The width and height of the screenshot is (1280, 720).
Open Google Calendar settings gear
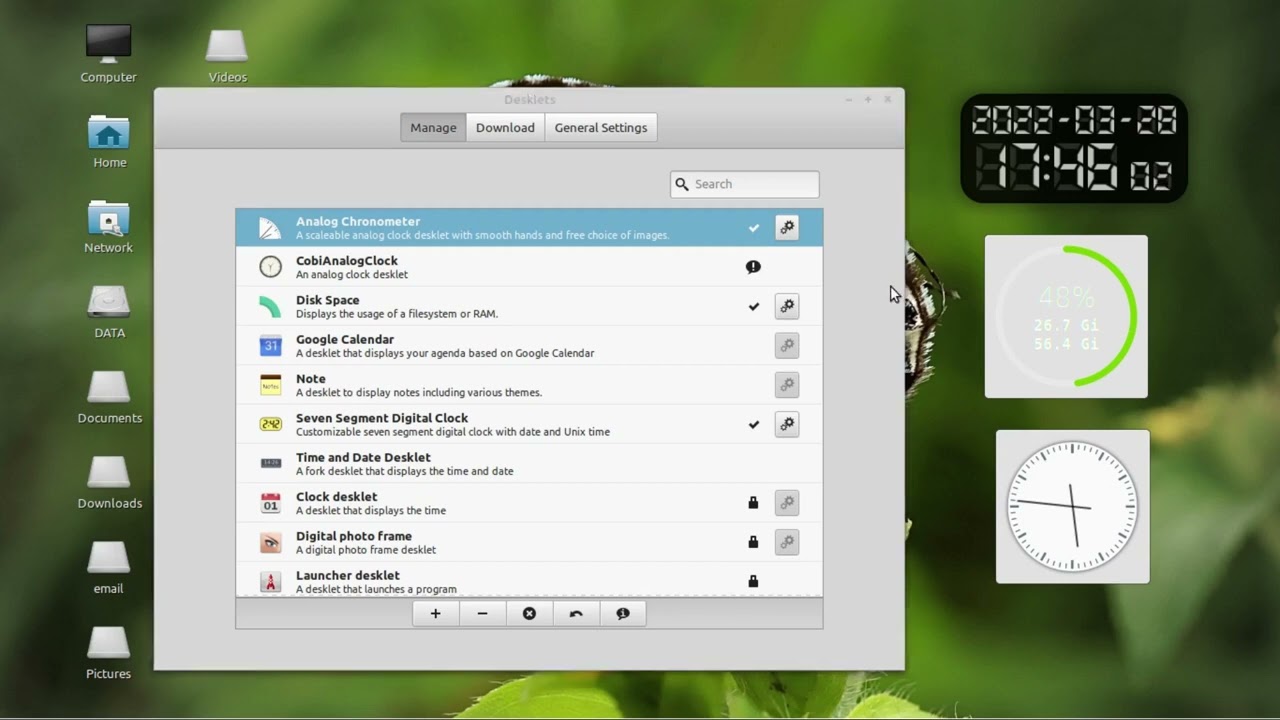(787, 346)
